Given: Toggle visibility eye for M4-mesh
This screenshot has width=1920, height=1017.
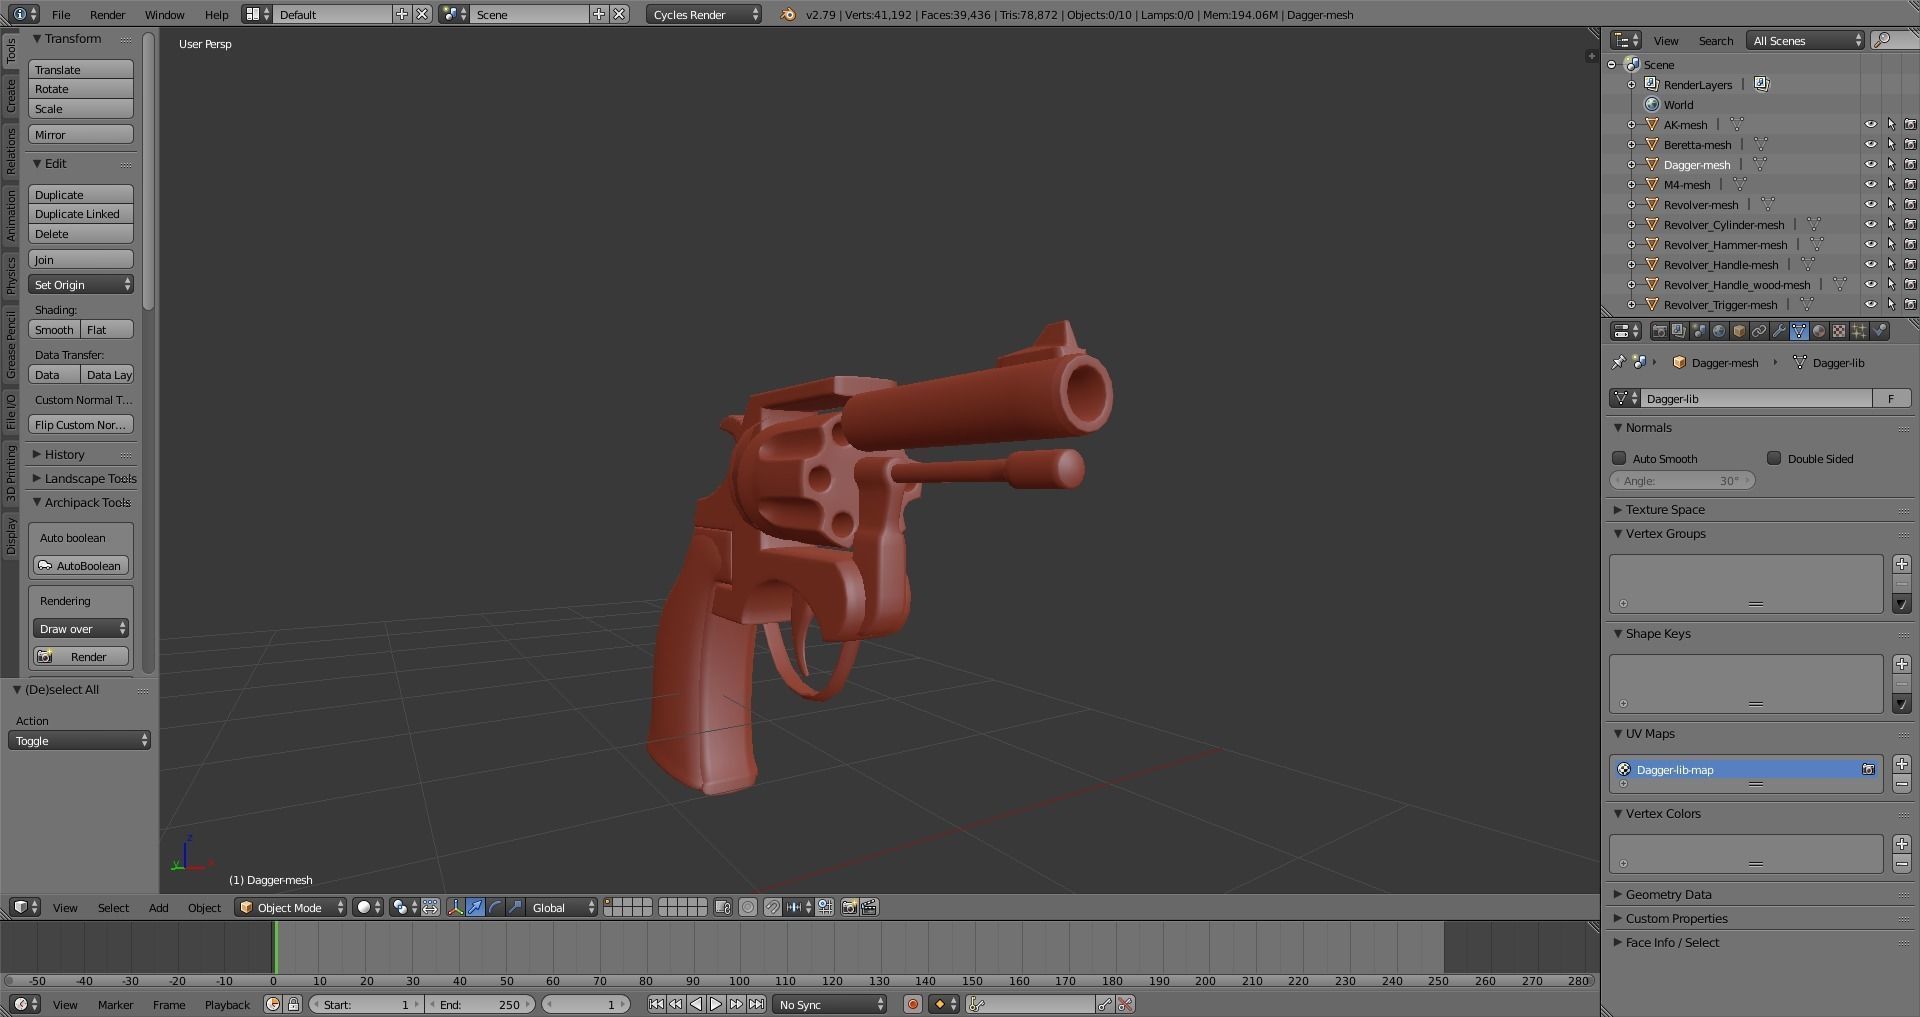Looking at the screenshot, I should pyautogui.click(x=1870, y=185).
